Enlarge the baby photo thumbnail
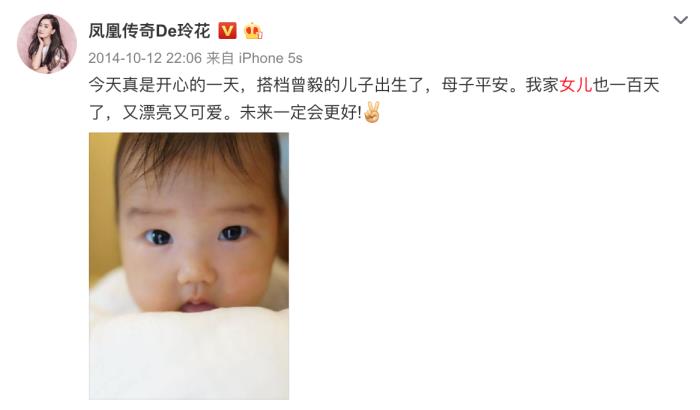 [x=189, y=266]
